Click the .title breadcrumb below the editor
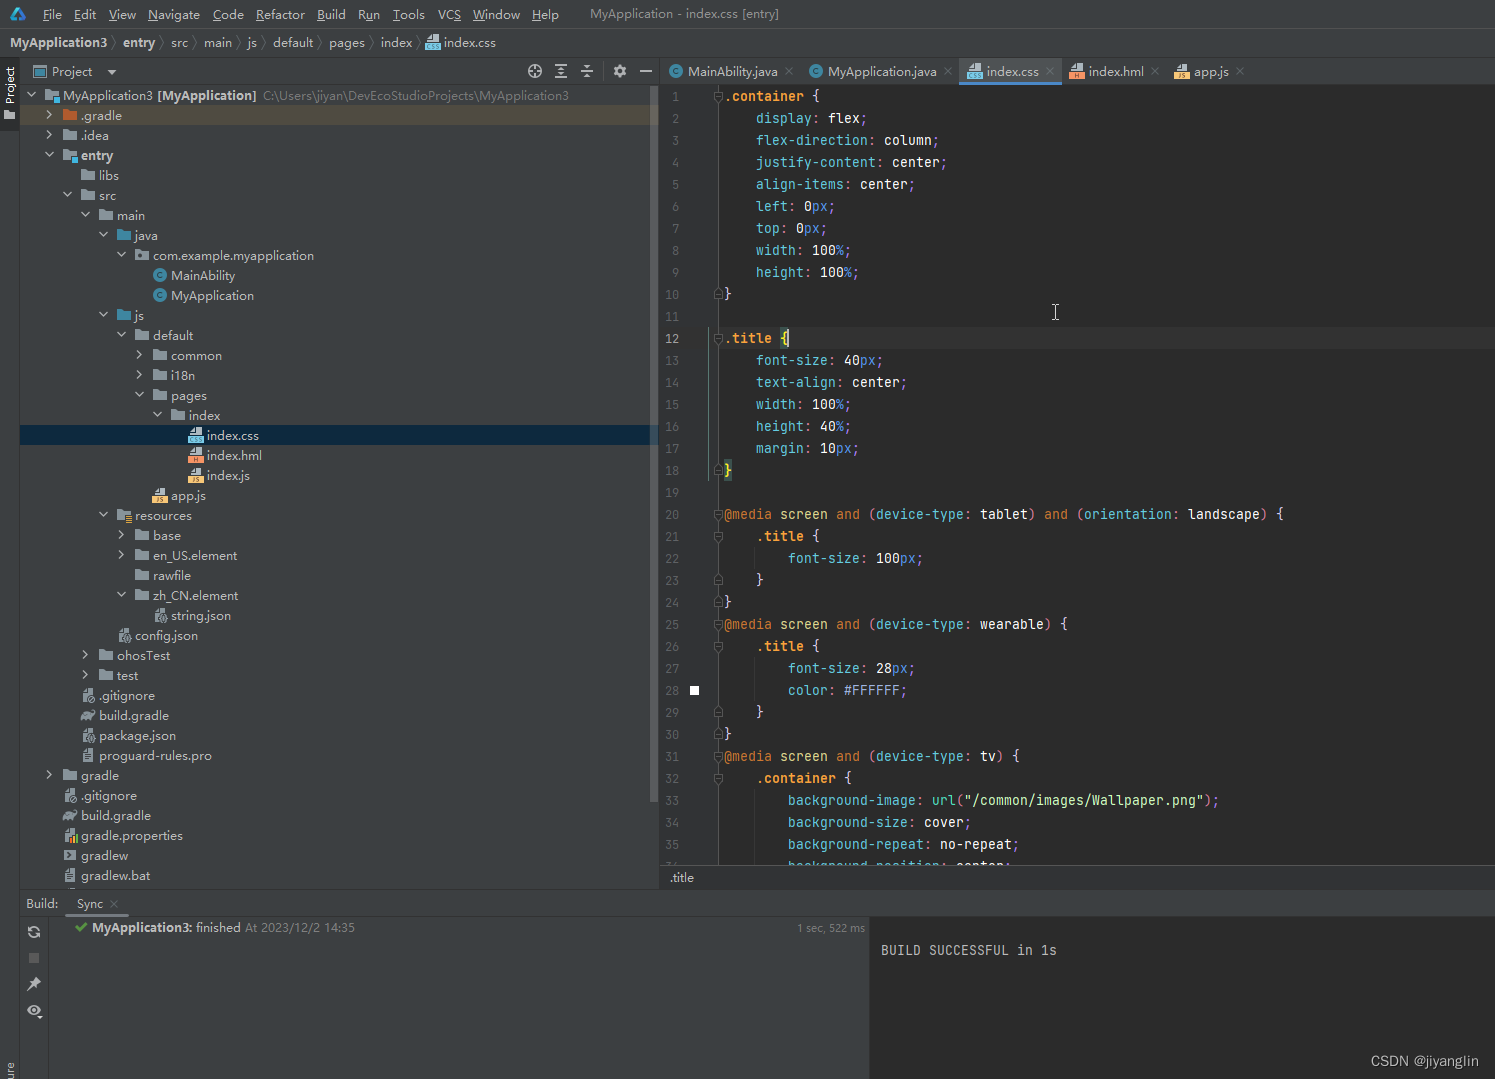The height and width of the screenshot is (1079, 1495). [682, 878]
